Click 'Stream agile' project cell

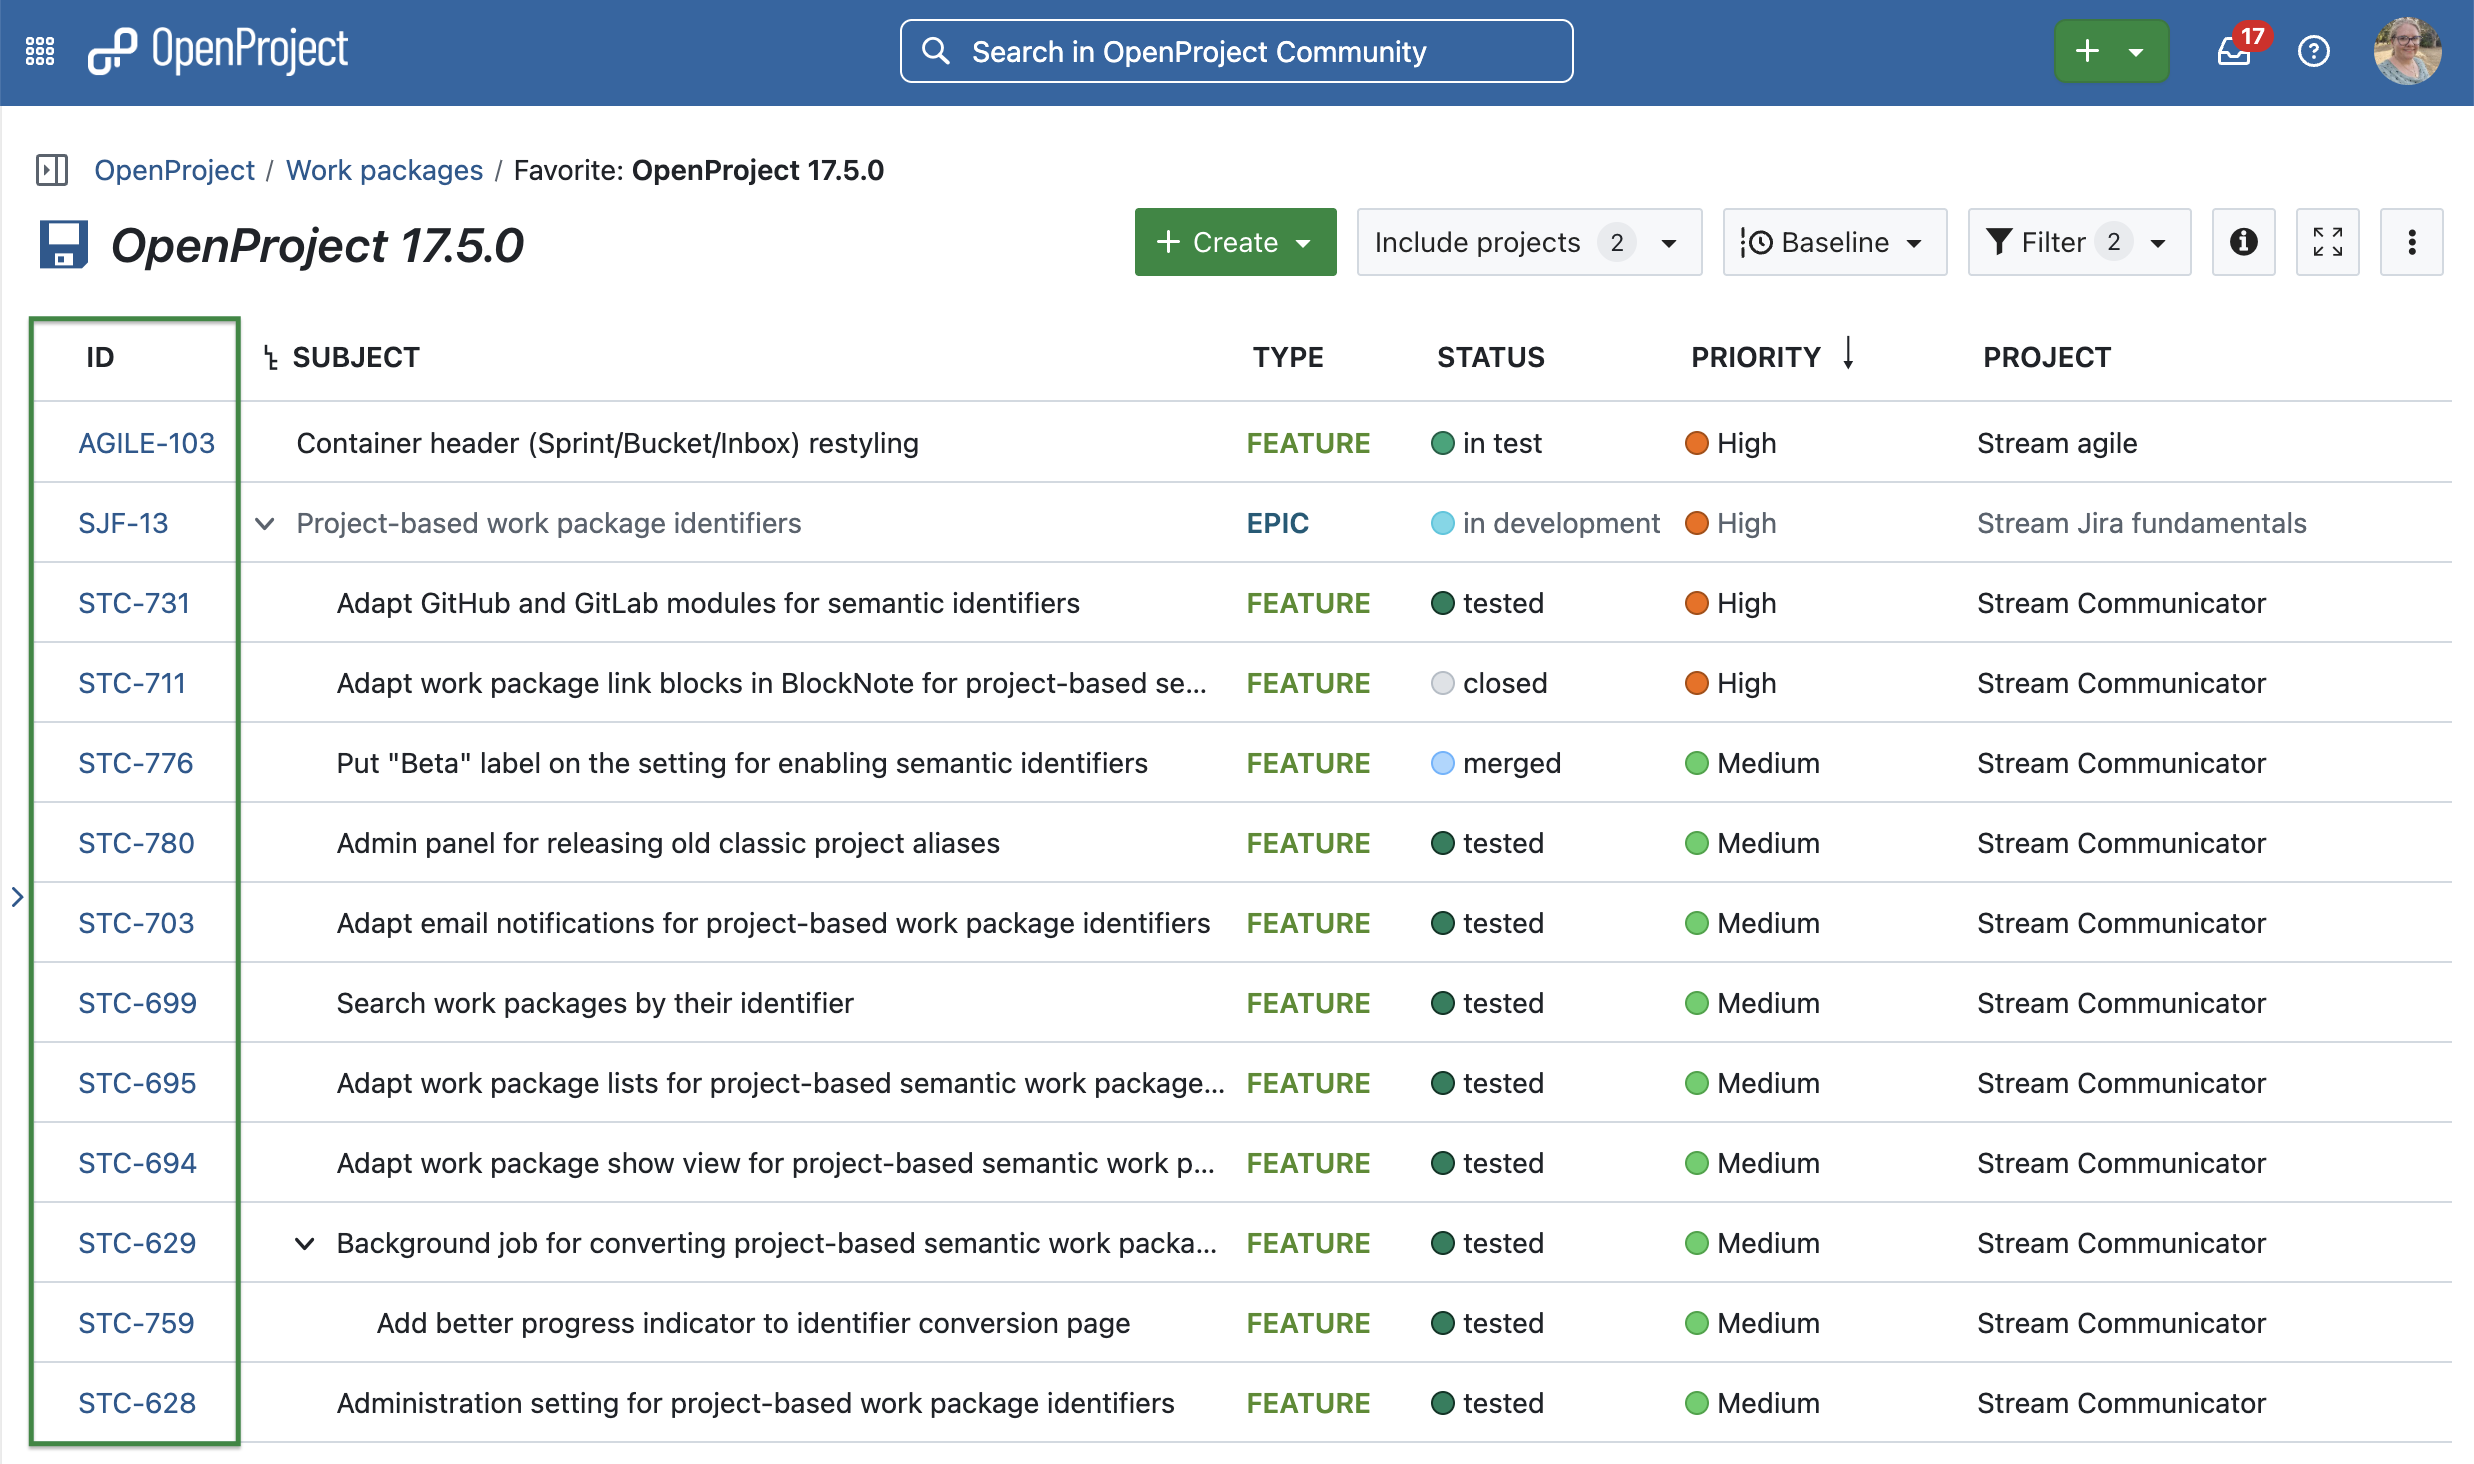click(x=2057, y=443)
